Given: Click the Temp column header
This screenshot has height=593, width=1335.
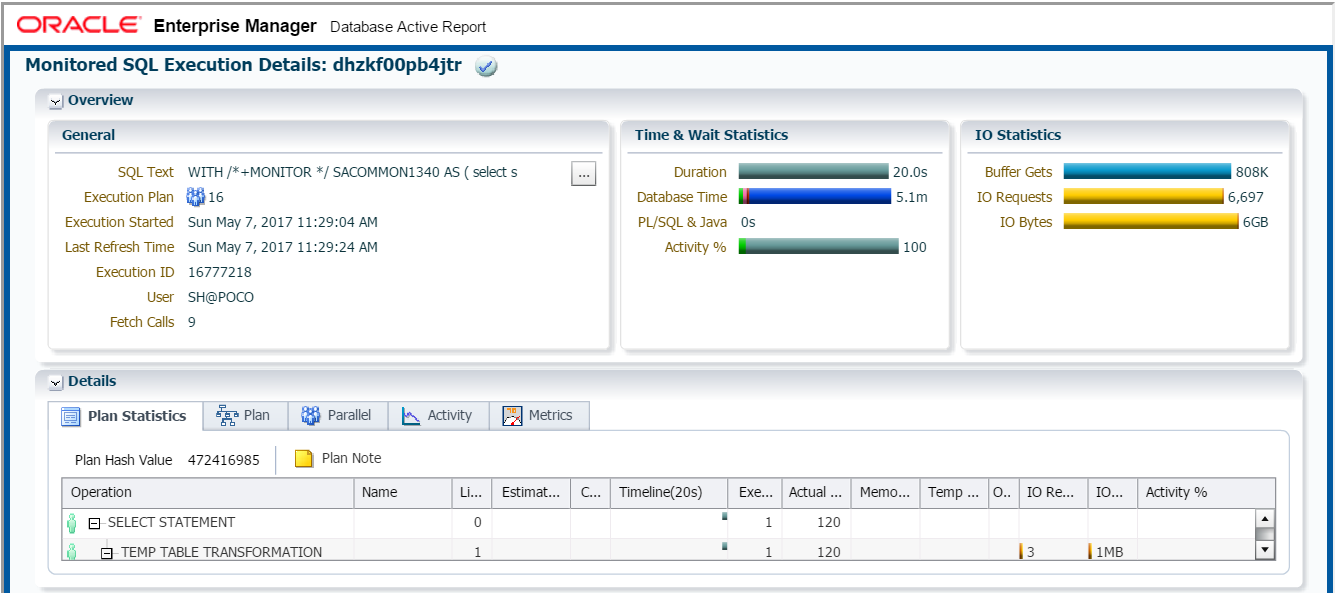Looking at the screenshot, I should (x=954, y=493).
